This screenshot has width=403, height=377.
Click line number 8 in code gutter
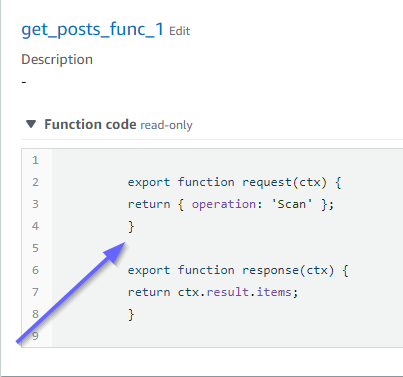point(35,314)
